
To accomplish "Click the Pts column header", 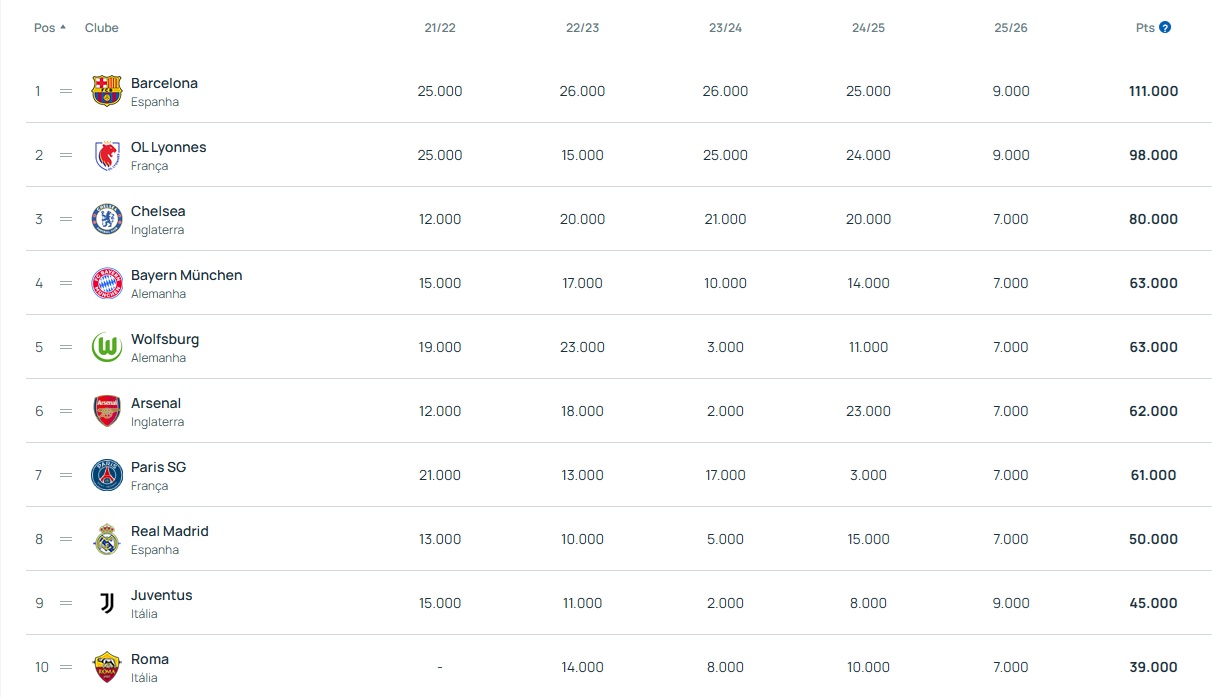I will pos(1145,28).
